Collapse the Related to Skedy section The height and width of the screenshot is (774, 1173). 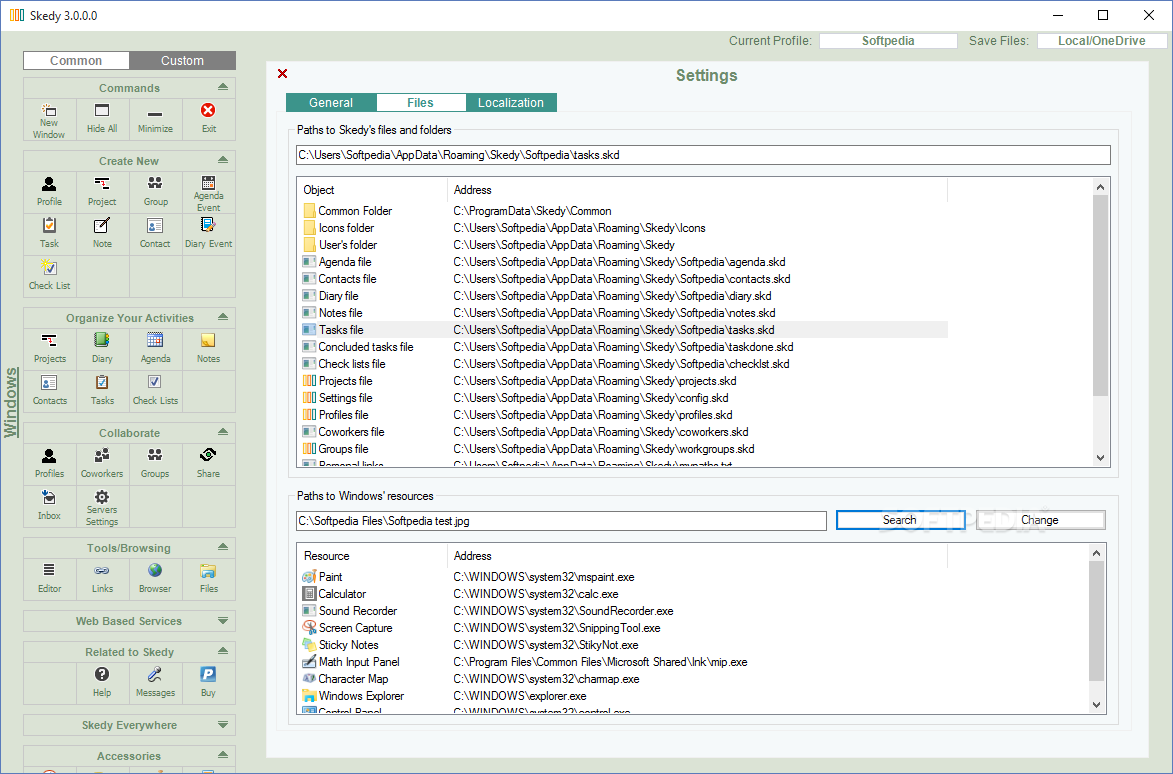(223, 651)
